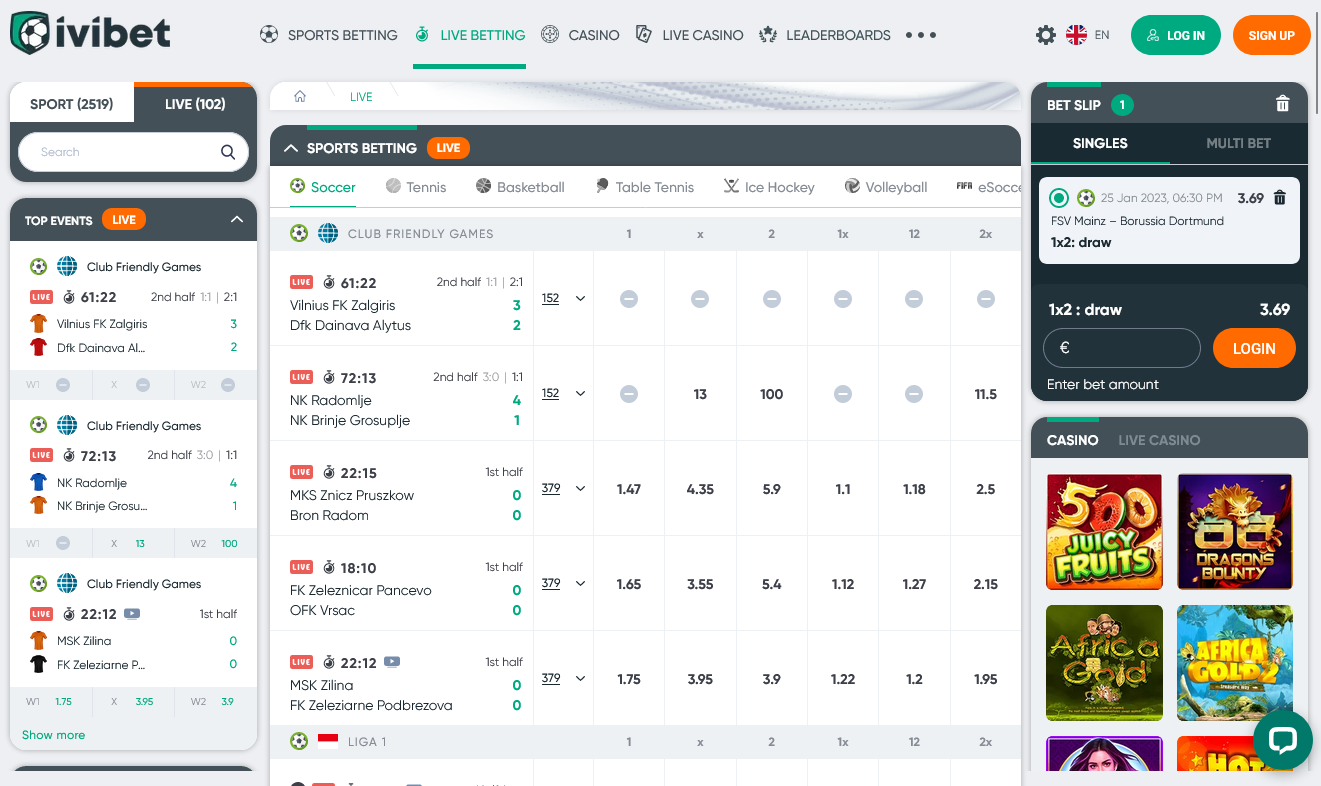Click the green LOG IN button
The height and width of the screenshot is (786, 1321).
click(1176, 35)
